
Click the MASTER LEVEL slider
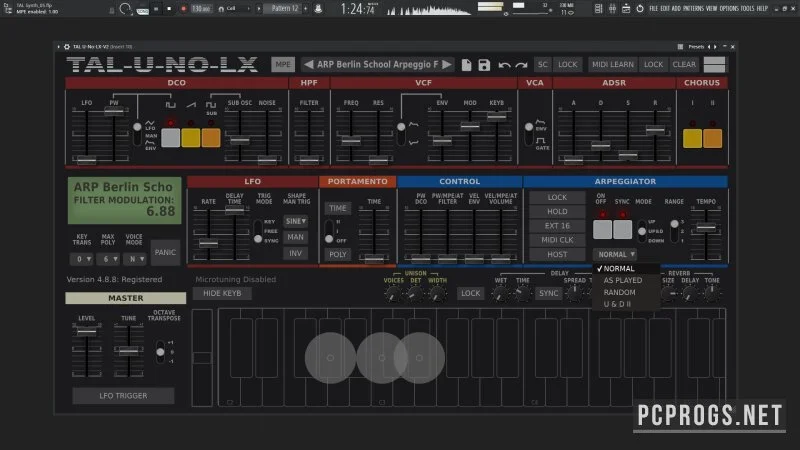[x=87, y=332]
